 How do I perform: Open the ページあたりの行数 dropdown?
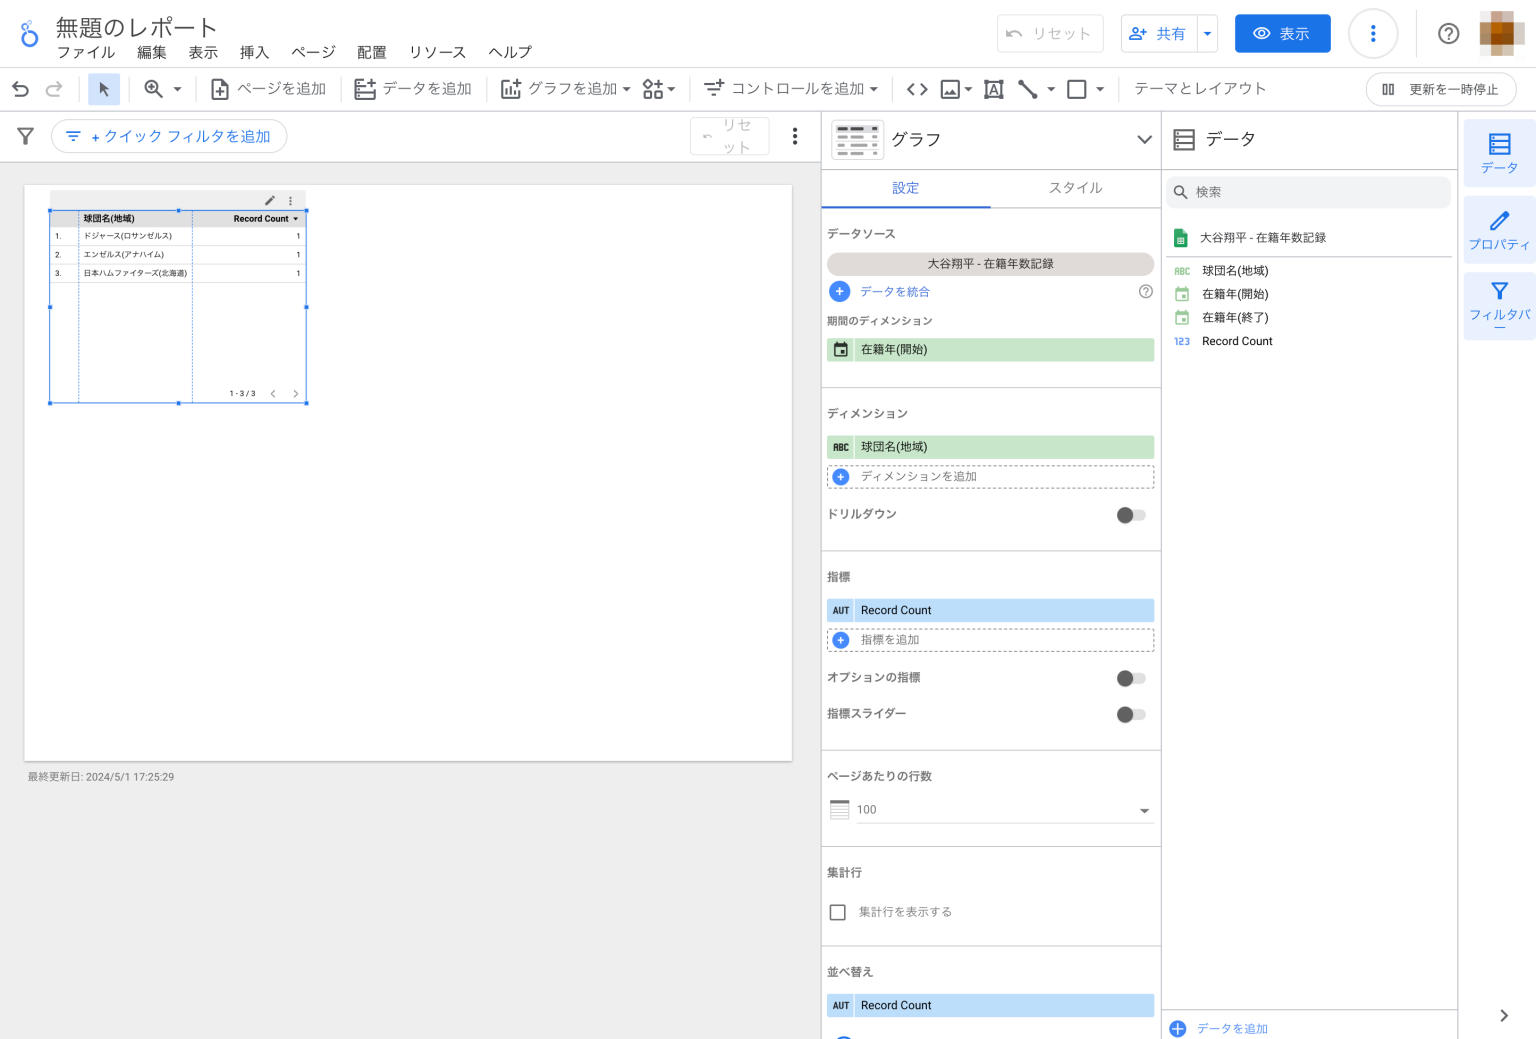[1144, 810]
